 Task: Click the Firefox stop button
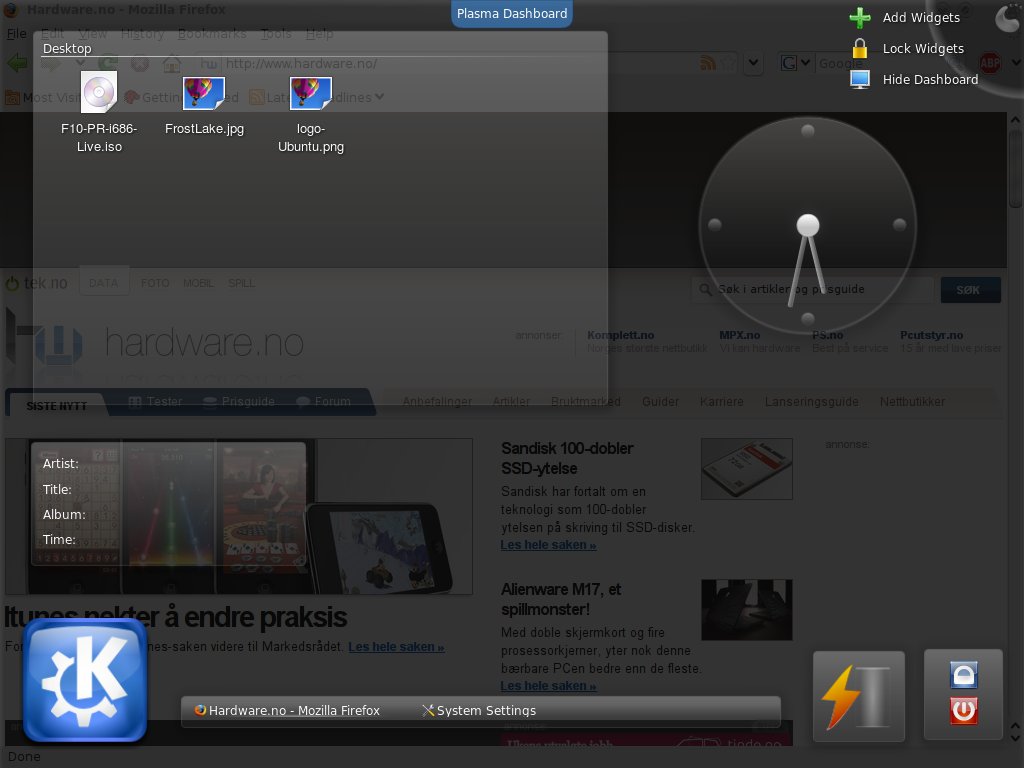[139, 63]
